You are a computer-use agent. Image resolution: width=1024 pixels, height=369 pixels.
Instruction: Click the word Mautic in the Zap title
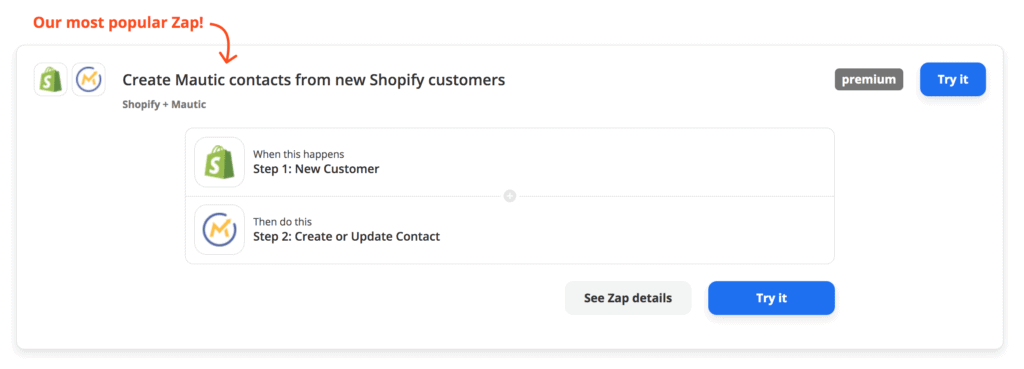pyautogui.click(x=199, y=80)
